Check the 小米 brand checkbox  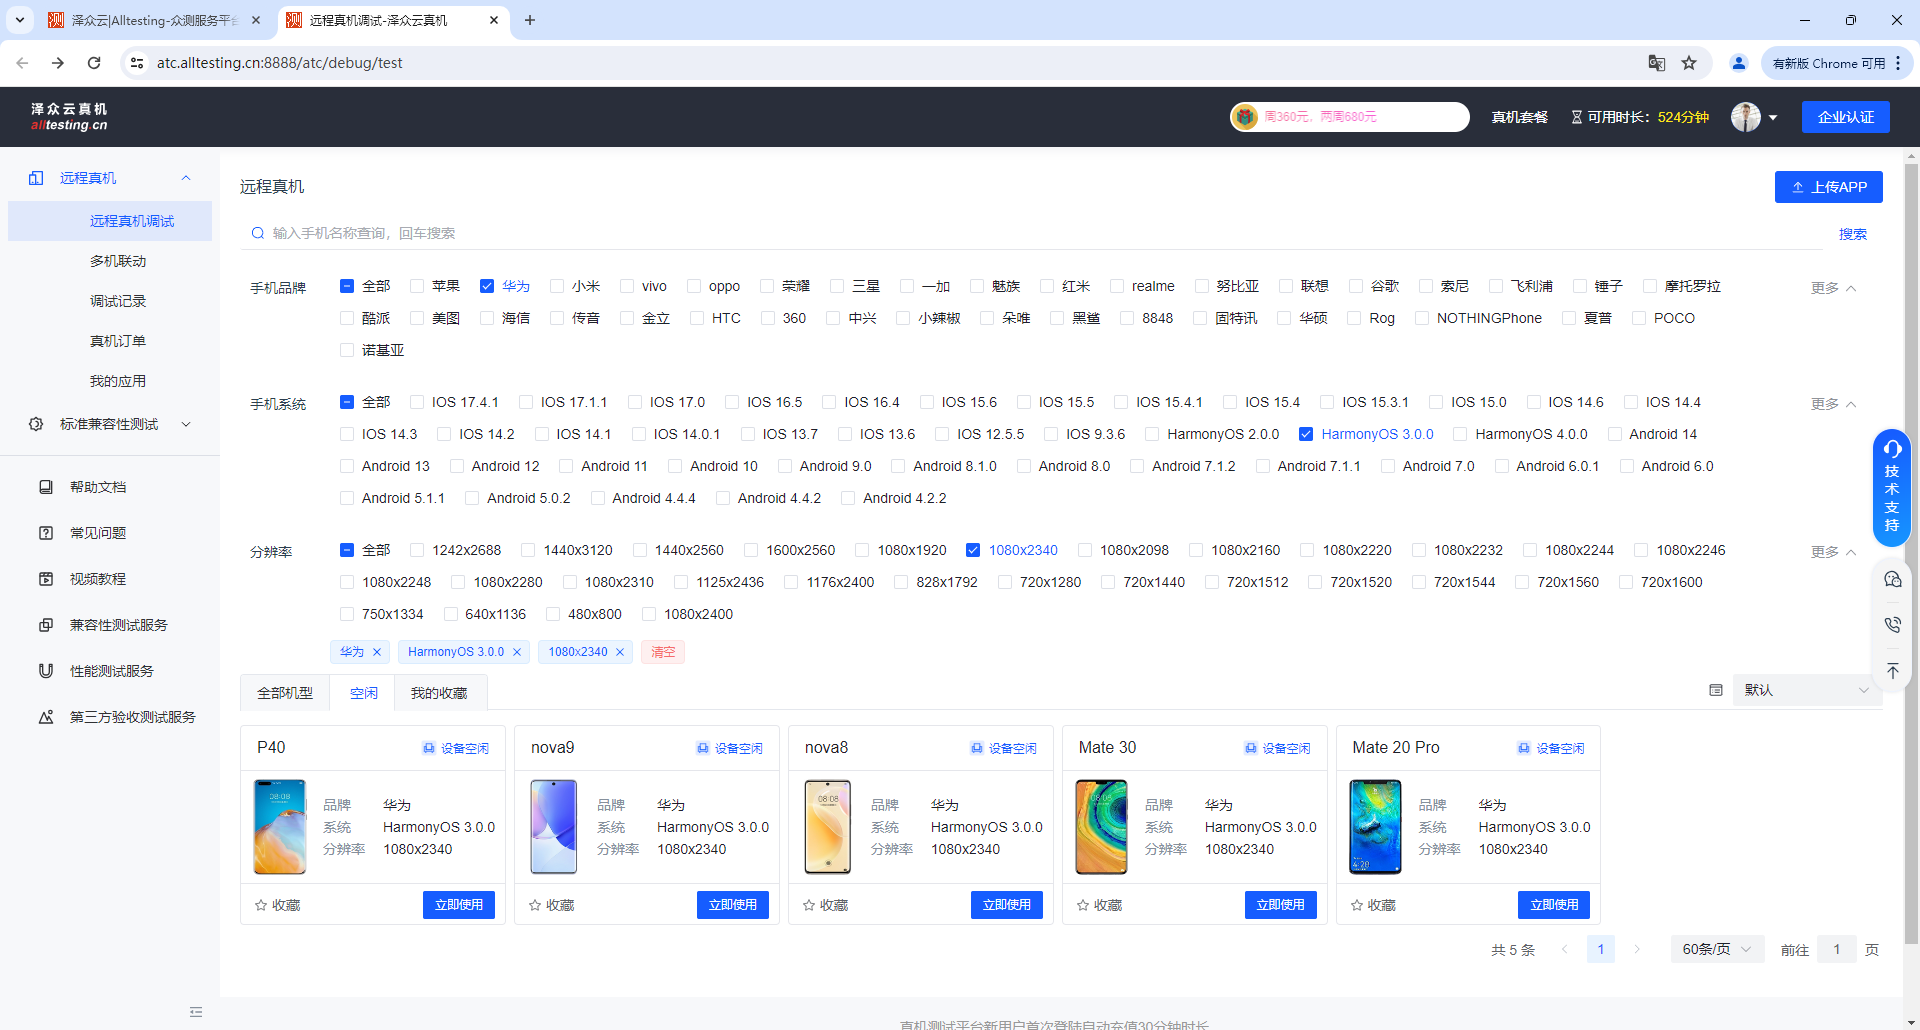point(557,286)
